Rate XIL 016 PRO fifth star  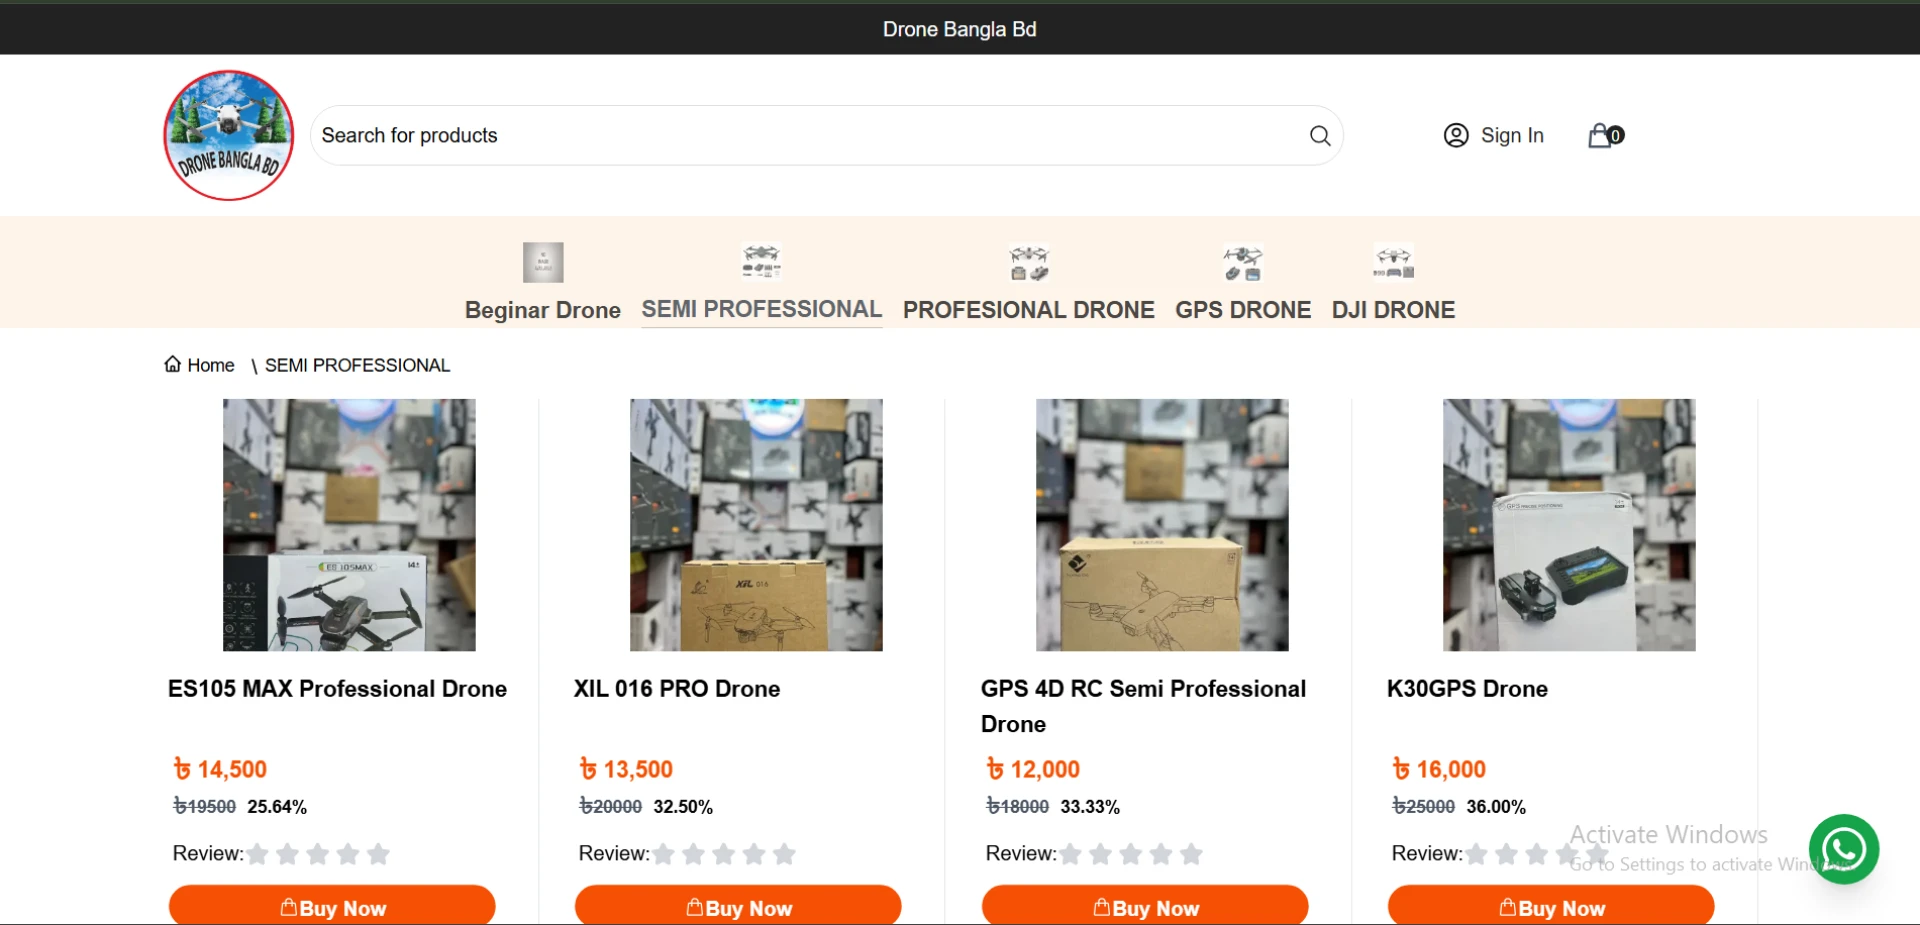click(784, 854)
